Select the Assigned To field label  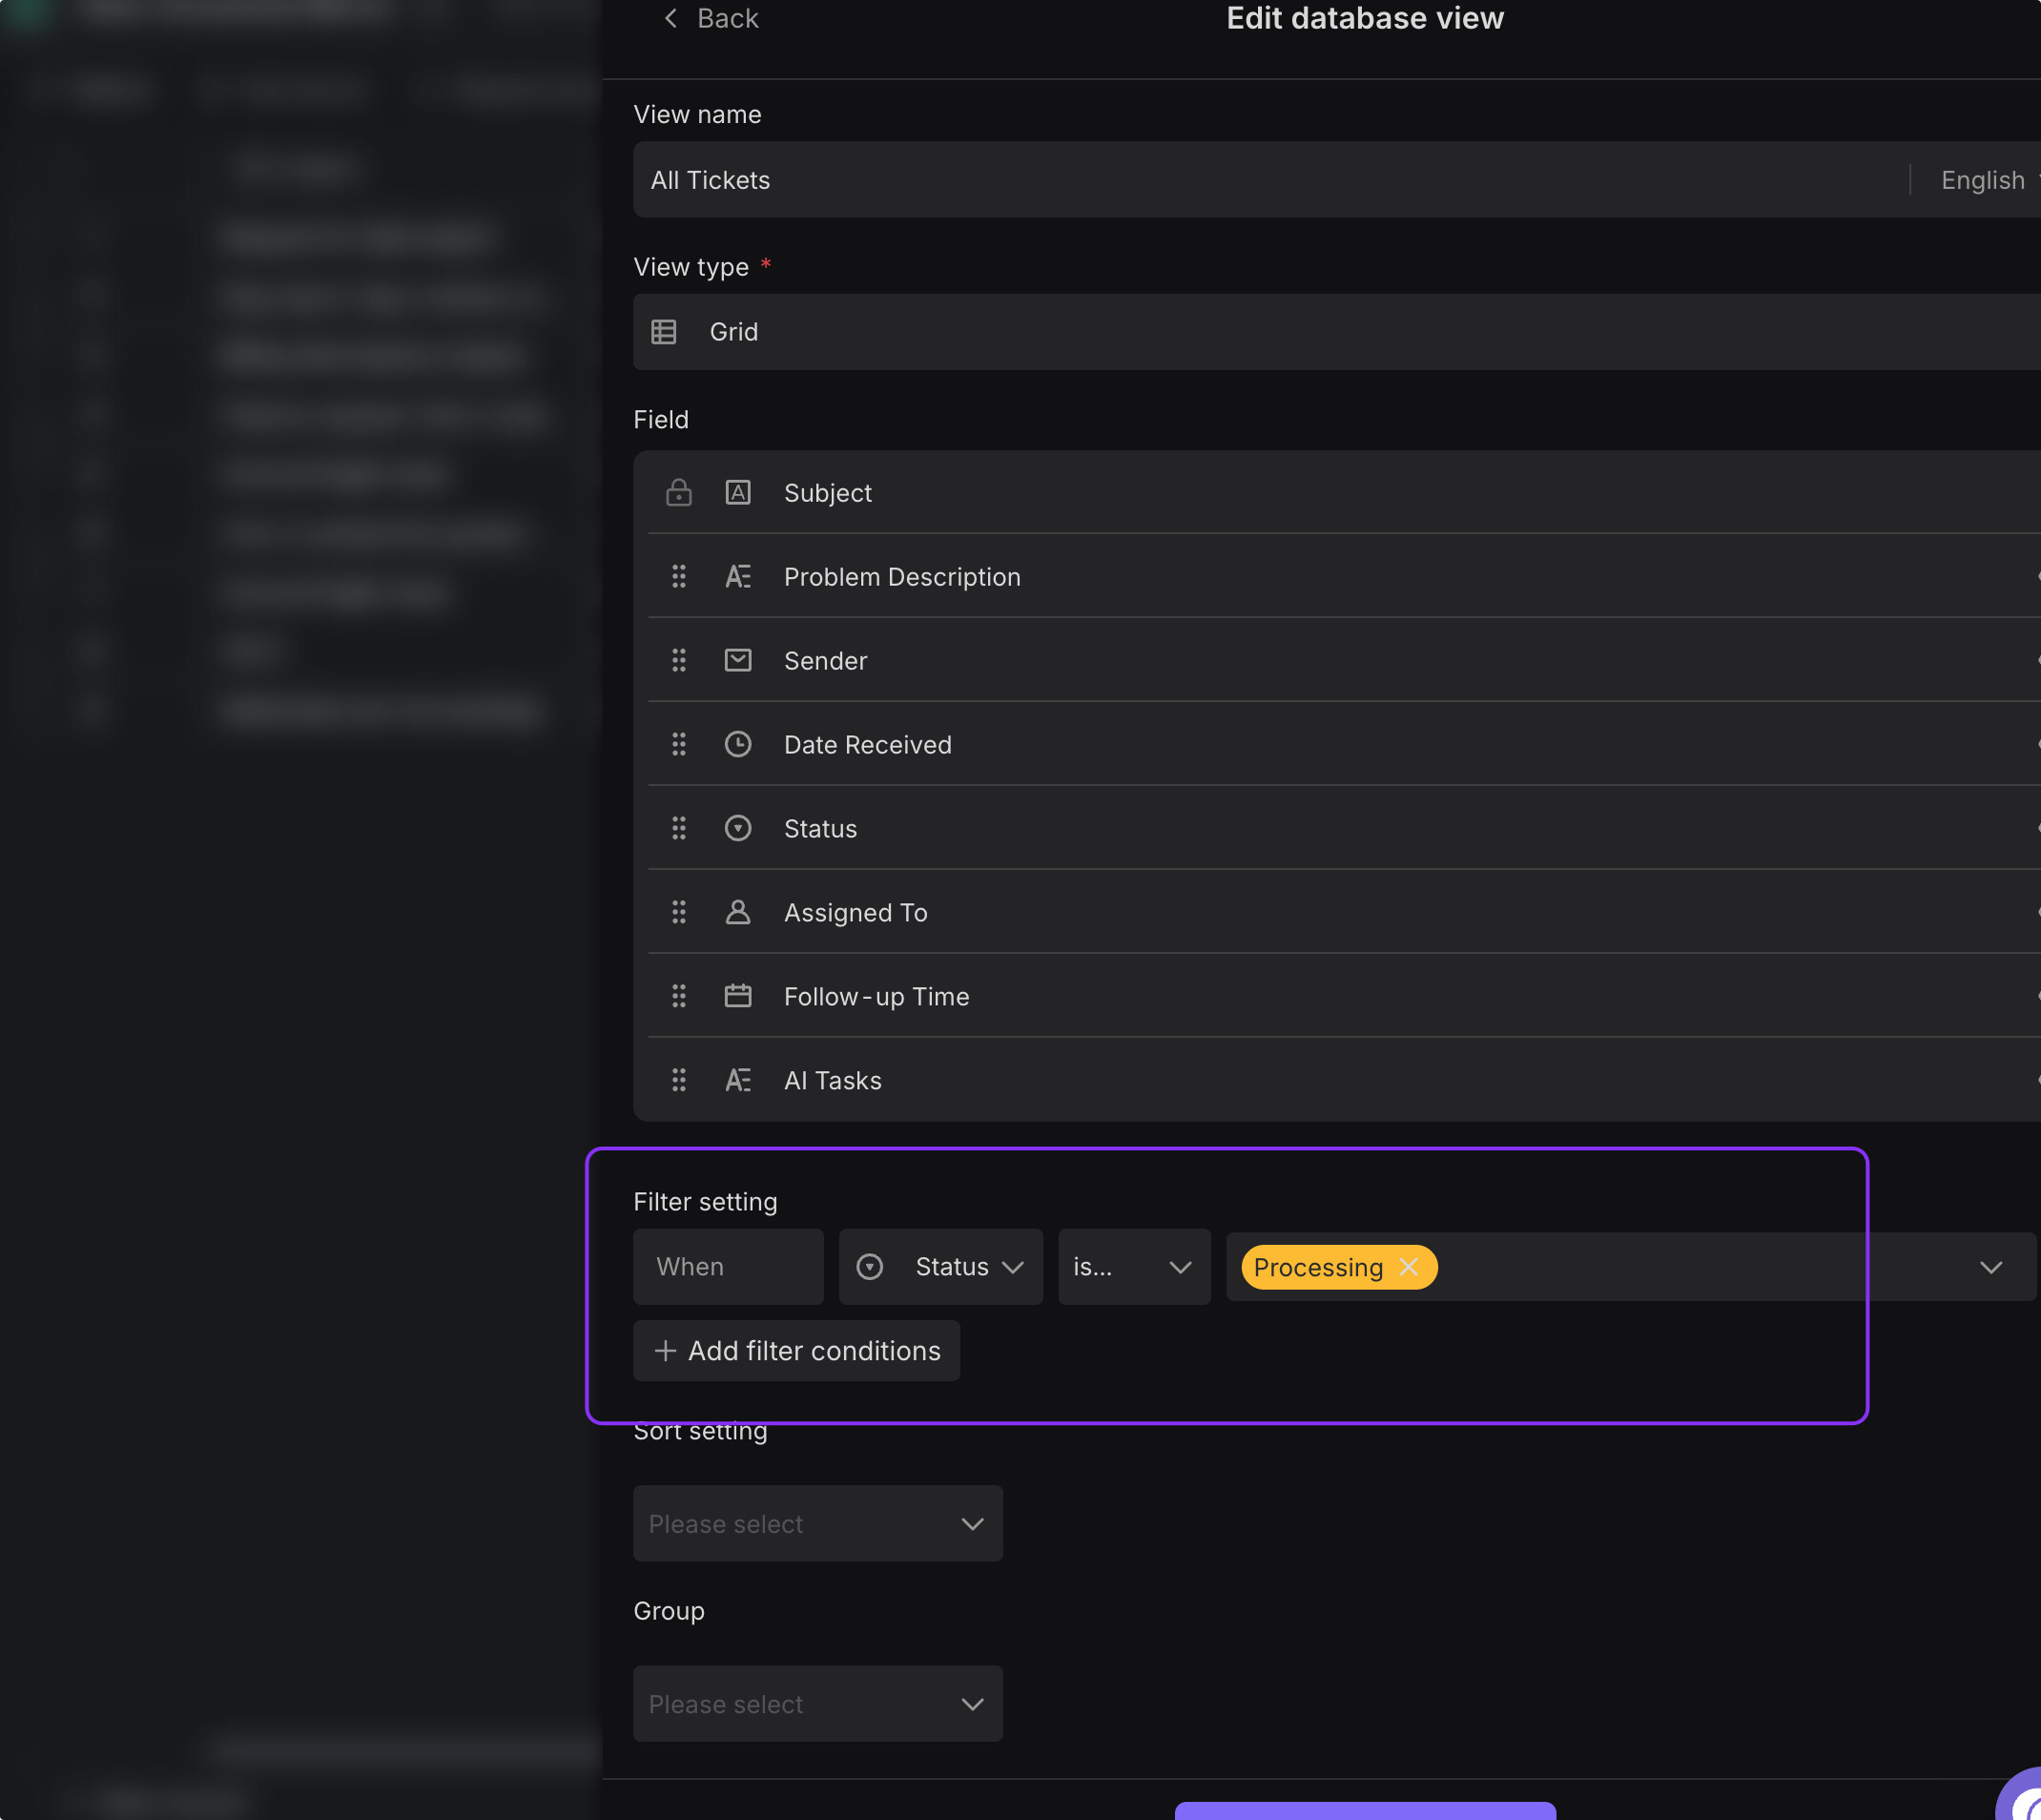pos(856,913)
